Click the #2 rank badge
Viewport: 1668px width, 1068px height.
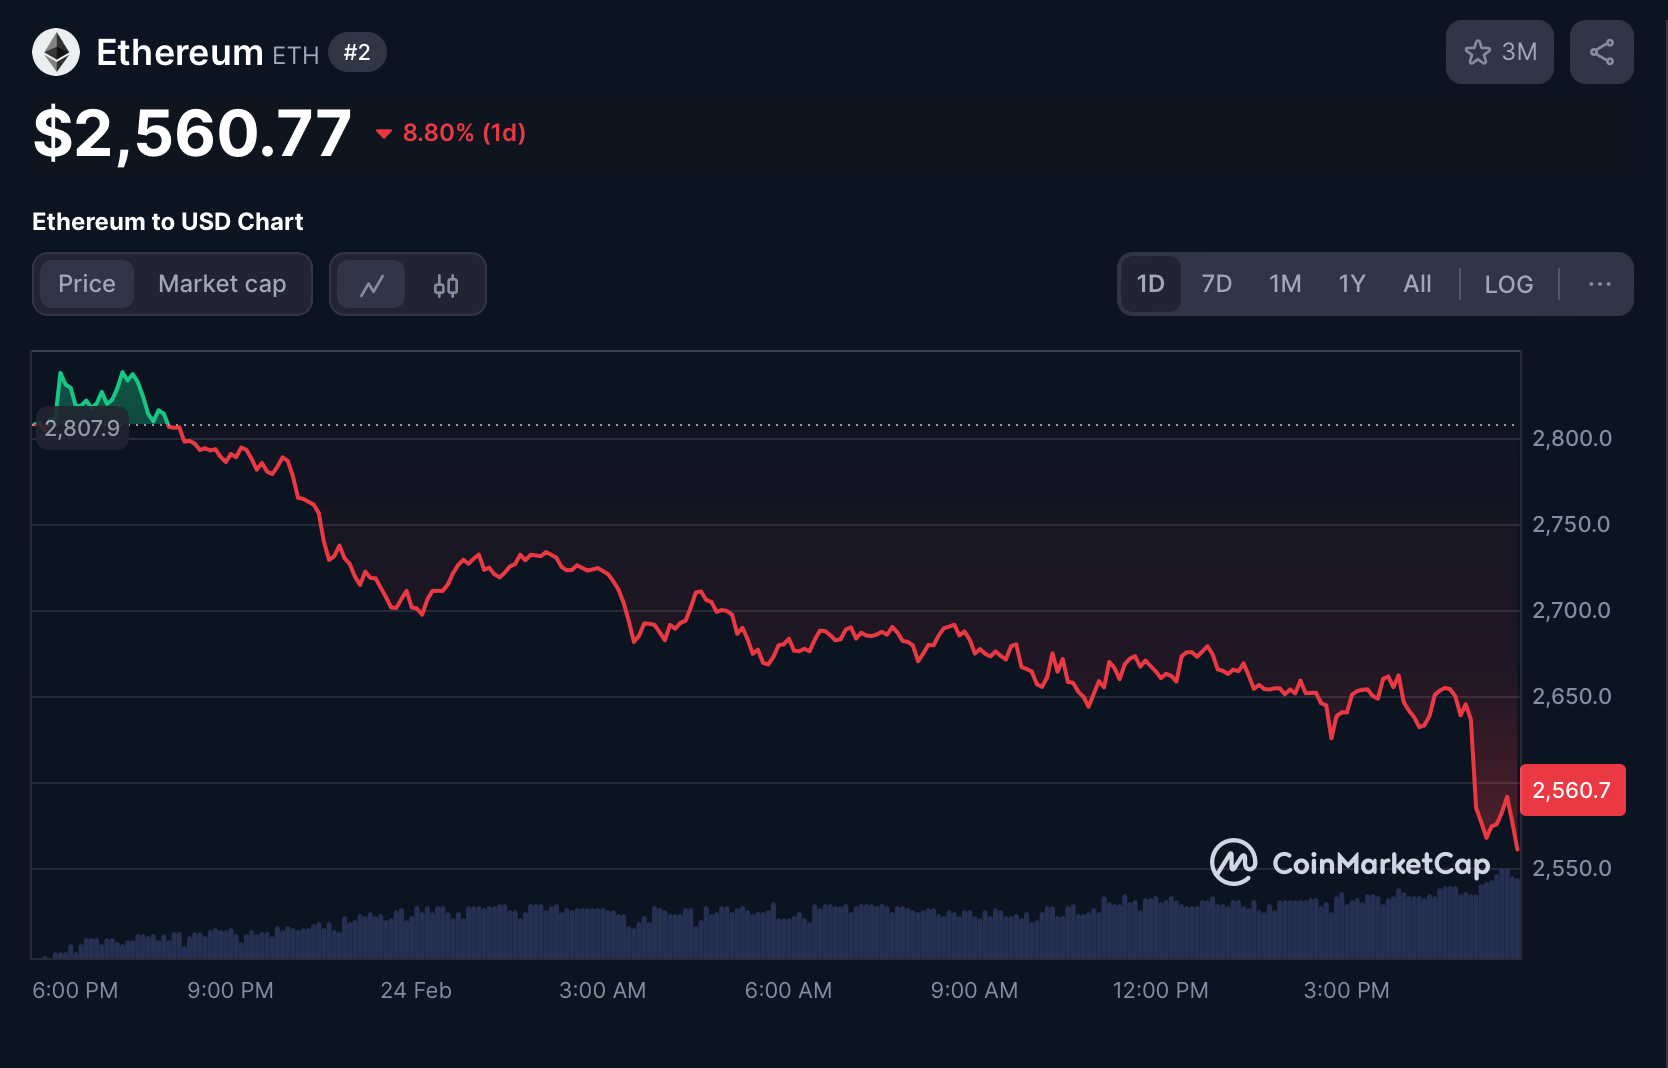point(357,52)
